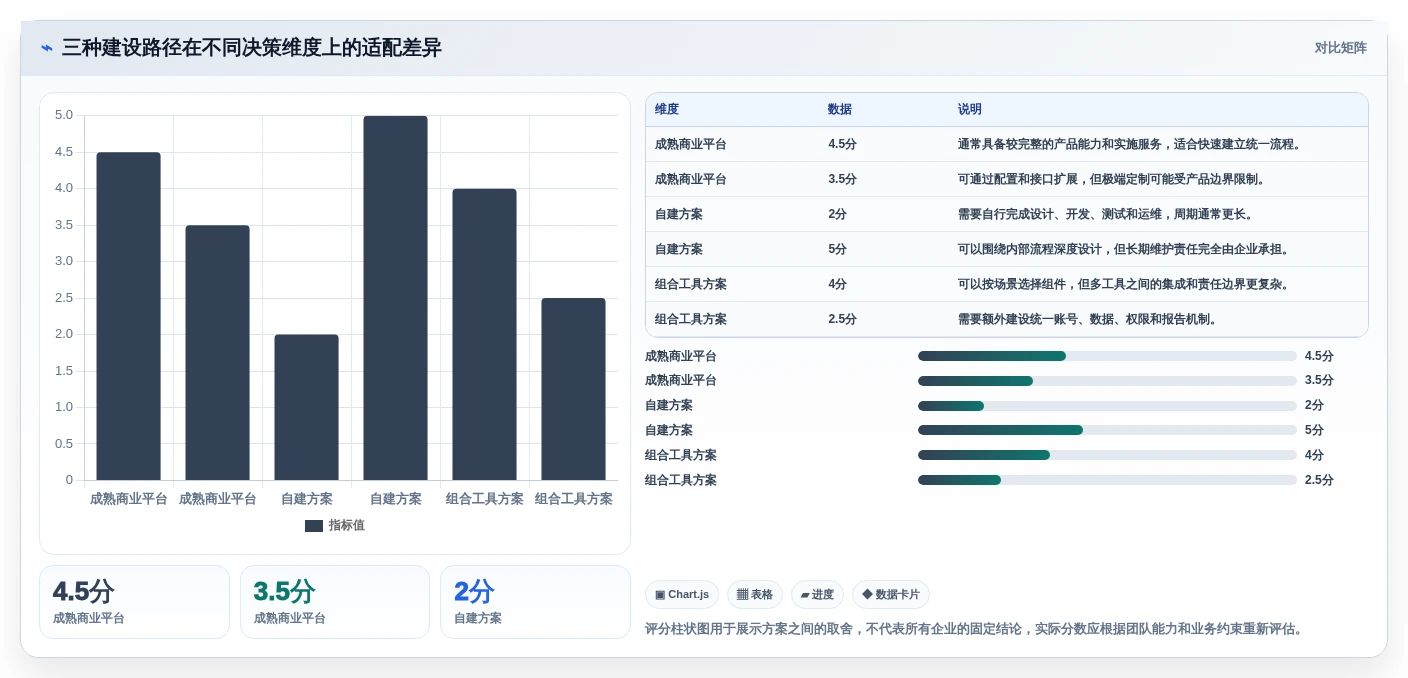Click the 5.0 label on the y-axis

[x=64, y=115]
